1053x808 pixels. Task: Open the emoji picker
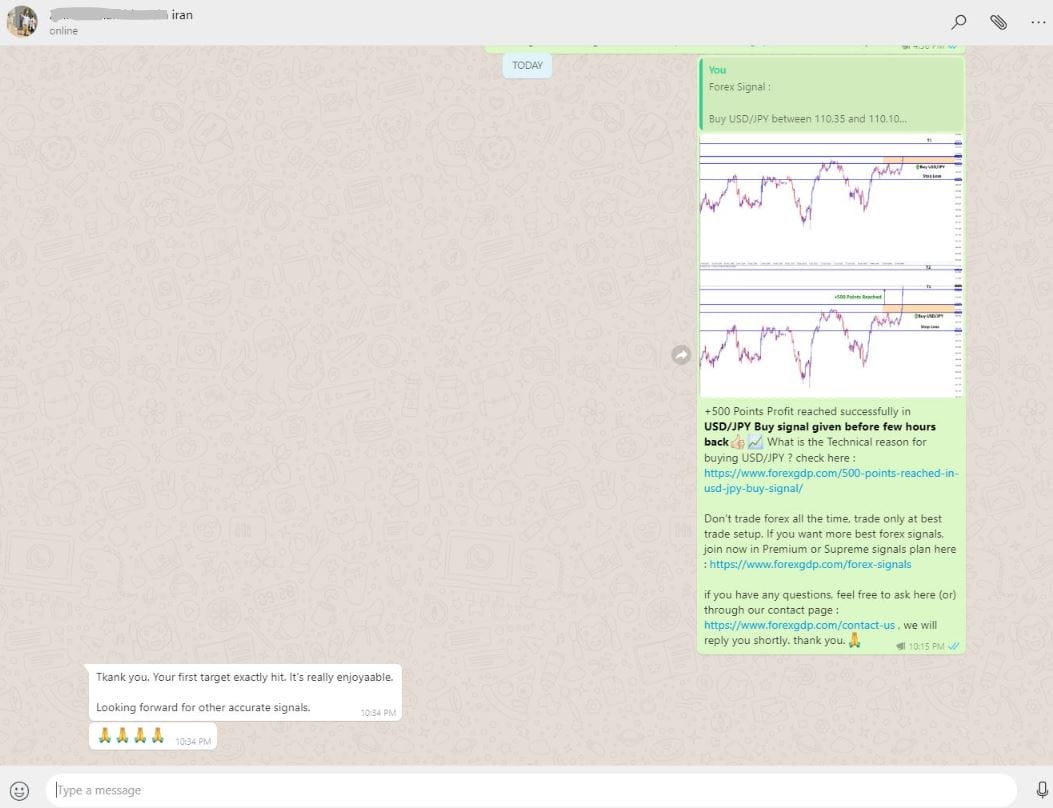tap(19, 791)
